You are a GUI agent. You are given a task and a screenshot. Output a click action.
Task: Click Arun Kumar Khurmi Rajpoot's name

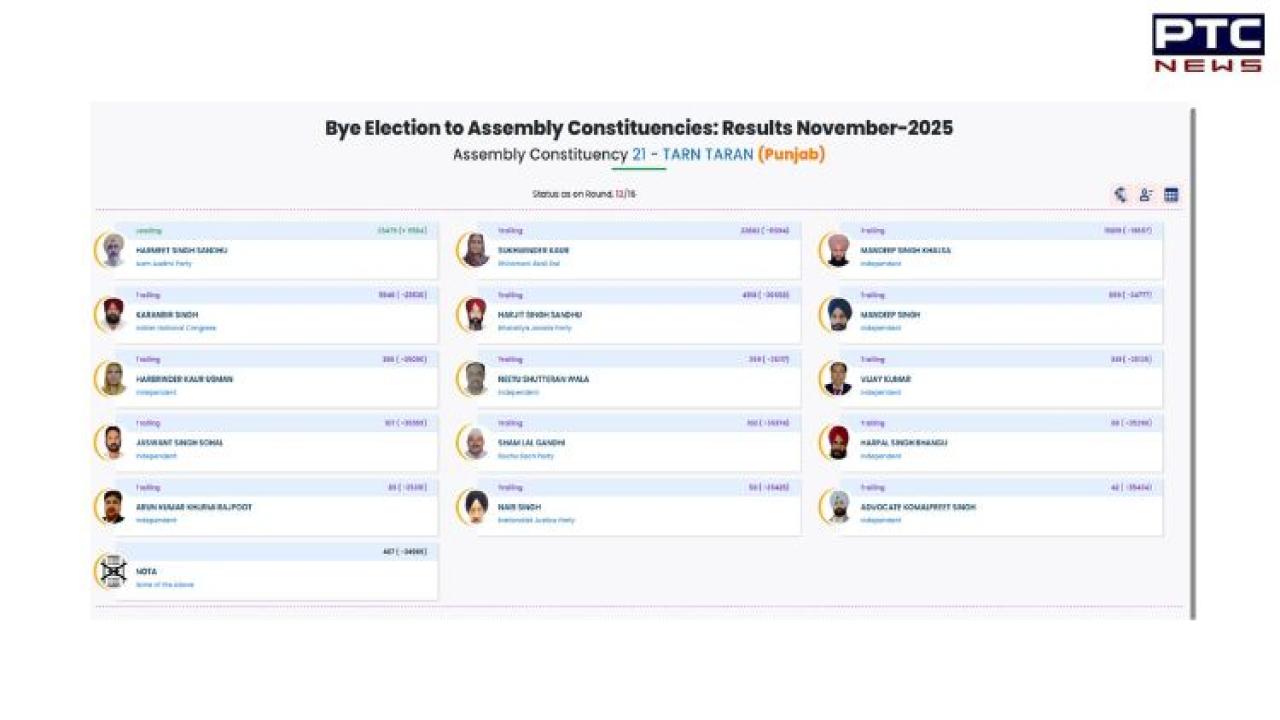tap(194, 507)
